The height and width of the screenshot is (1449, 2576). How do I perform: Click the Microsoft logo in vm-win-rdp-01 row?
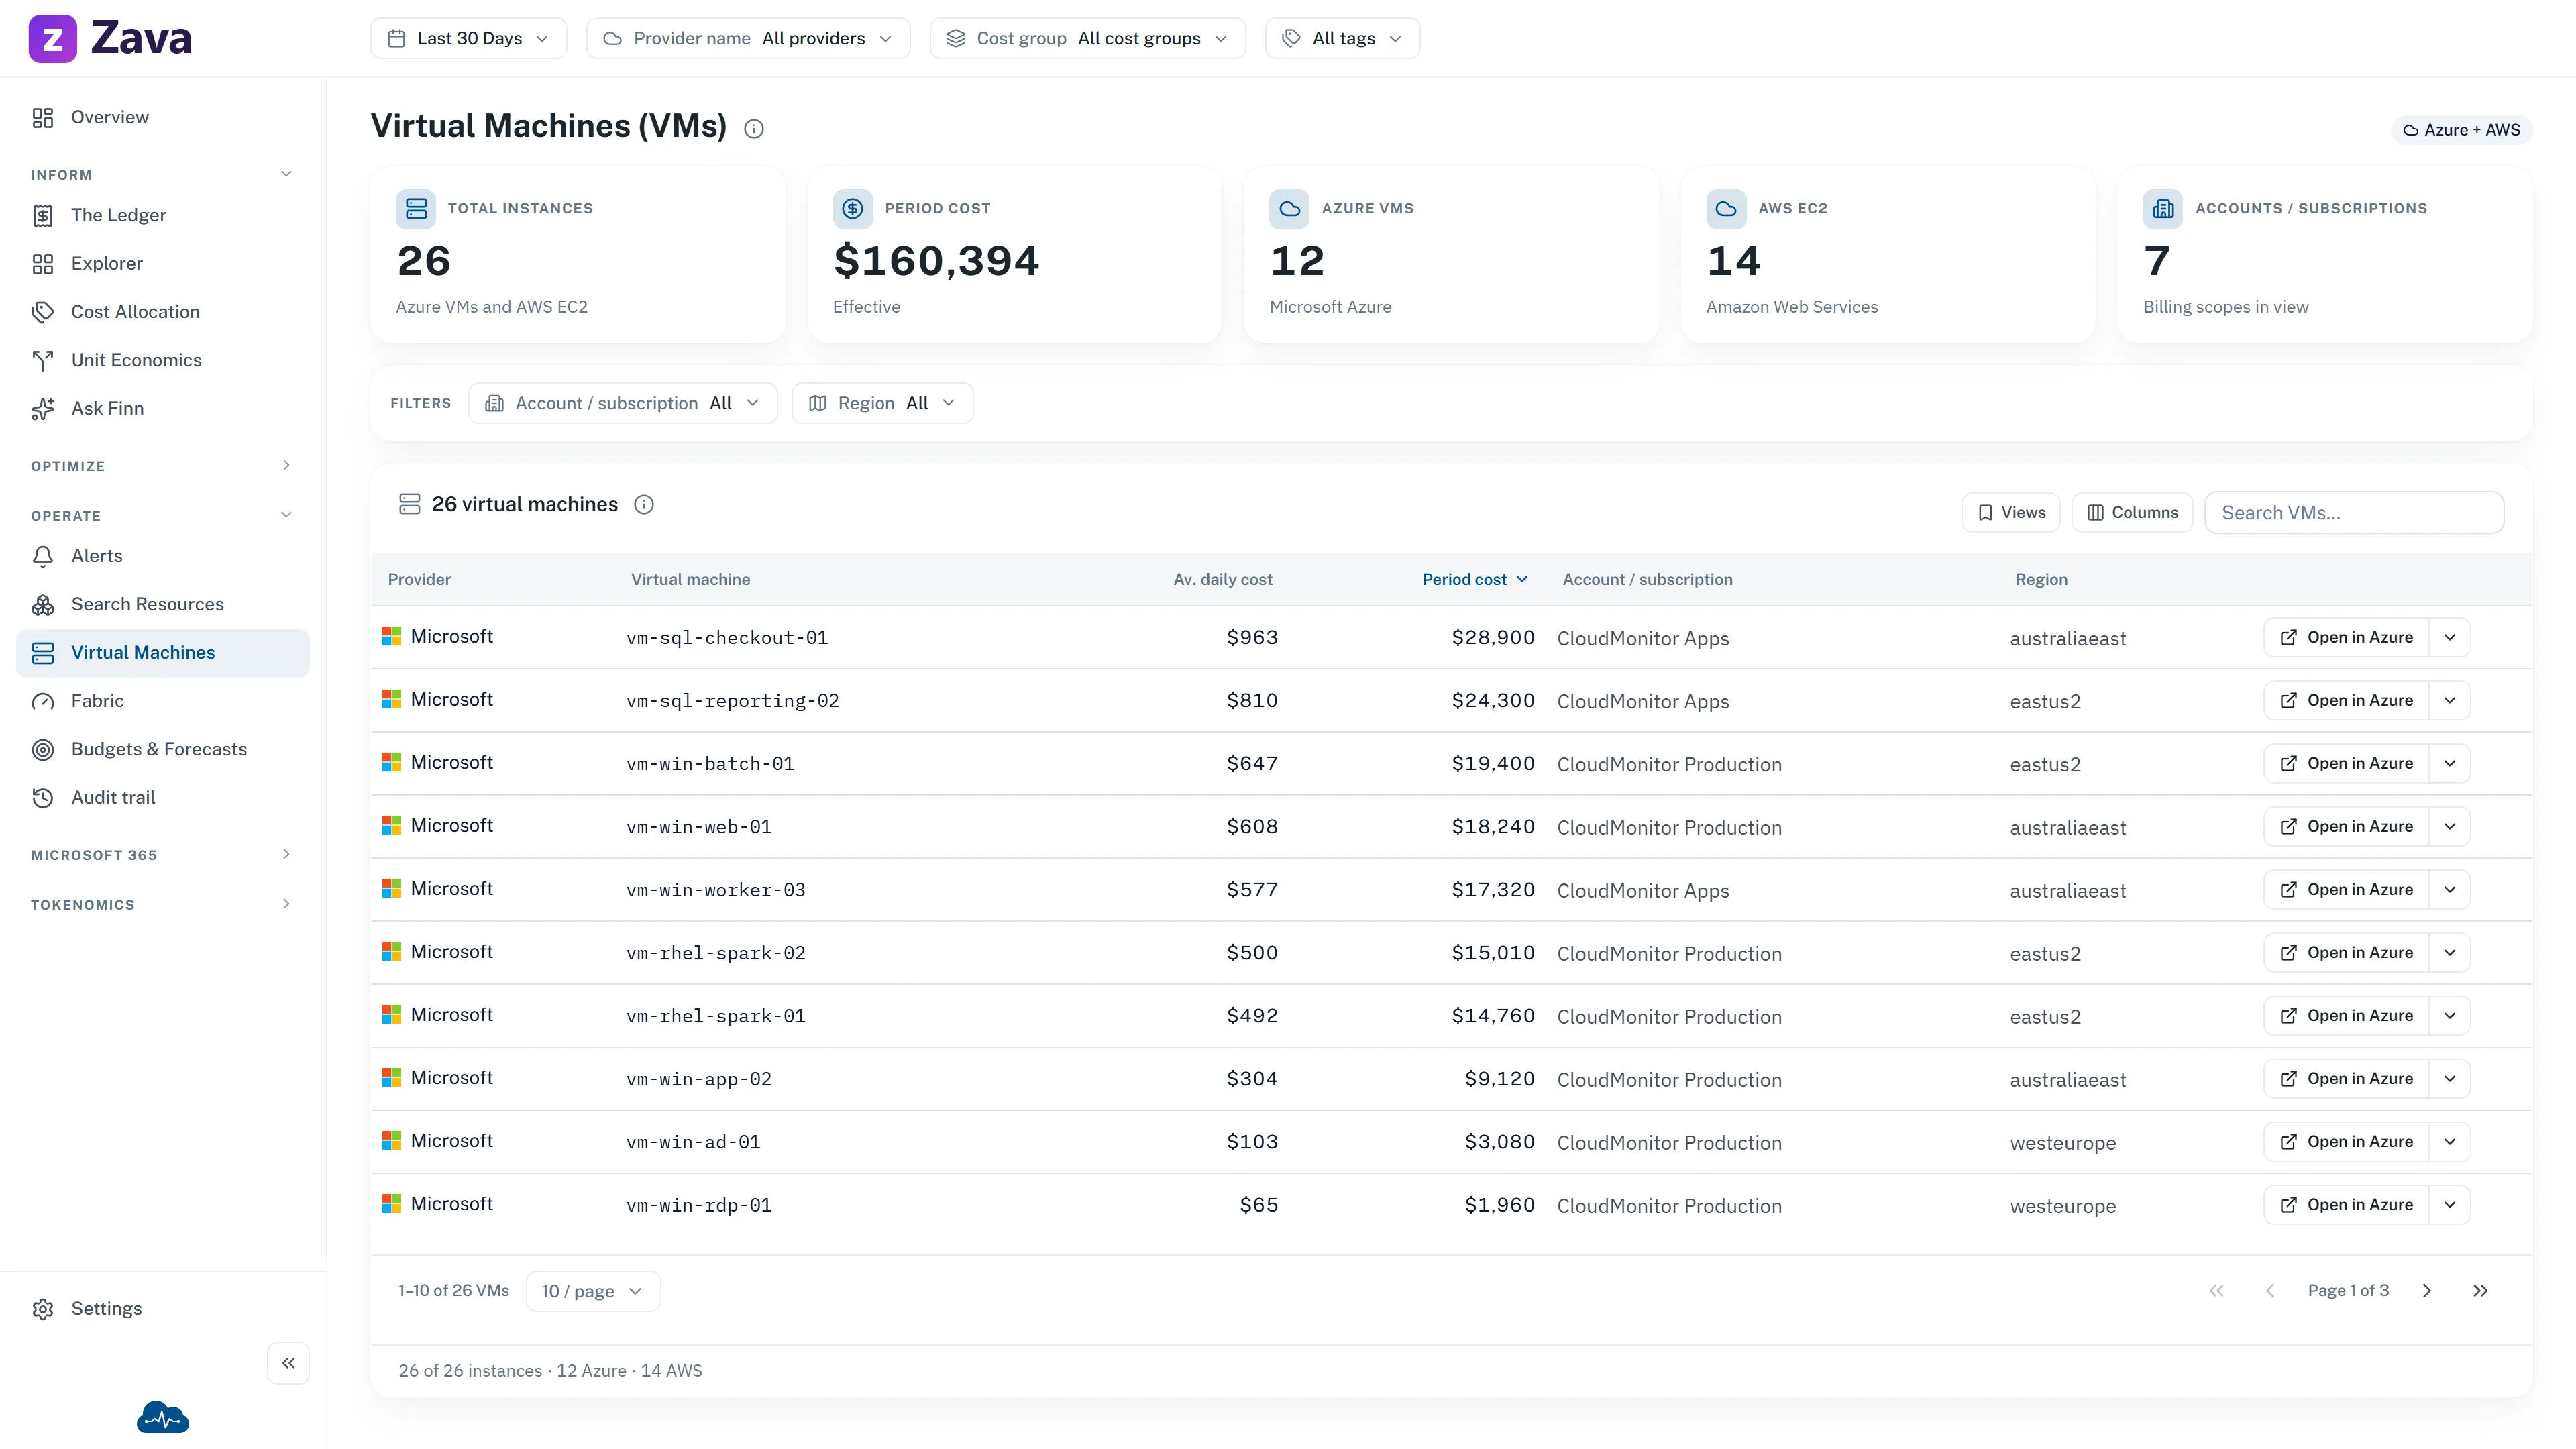coord(392,1204)
